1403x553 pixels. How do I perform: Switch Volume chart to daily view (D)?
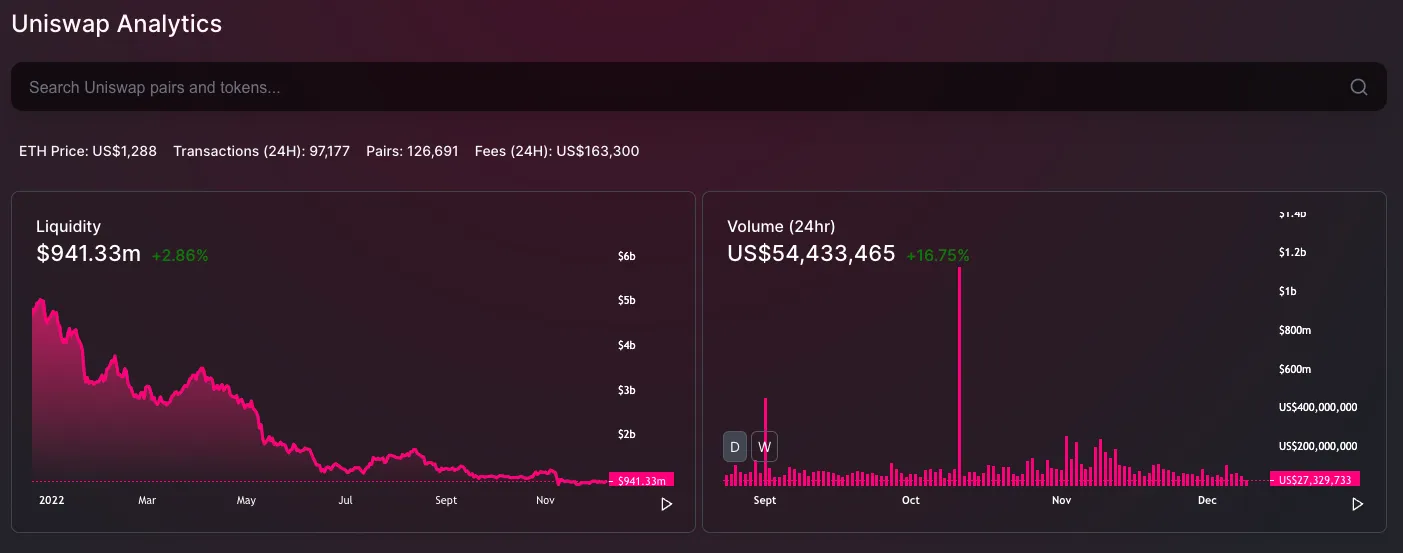click(735, 446)
